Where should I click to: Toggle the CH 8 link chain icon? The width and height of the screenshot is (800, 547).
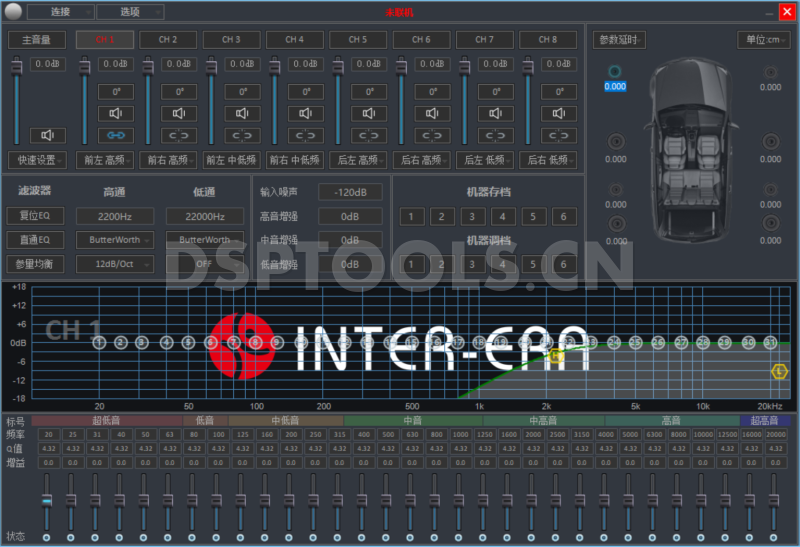pos(559,135)
